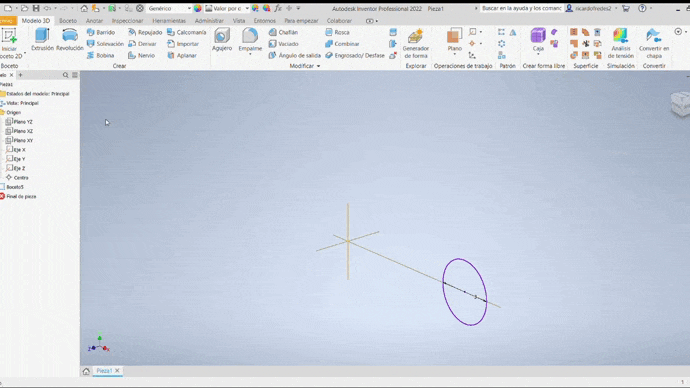690x388 pixels.
Task: Open the ricardofredes2 account dropdown
Action: coord(616,8)
